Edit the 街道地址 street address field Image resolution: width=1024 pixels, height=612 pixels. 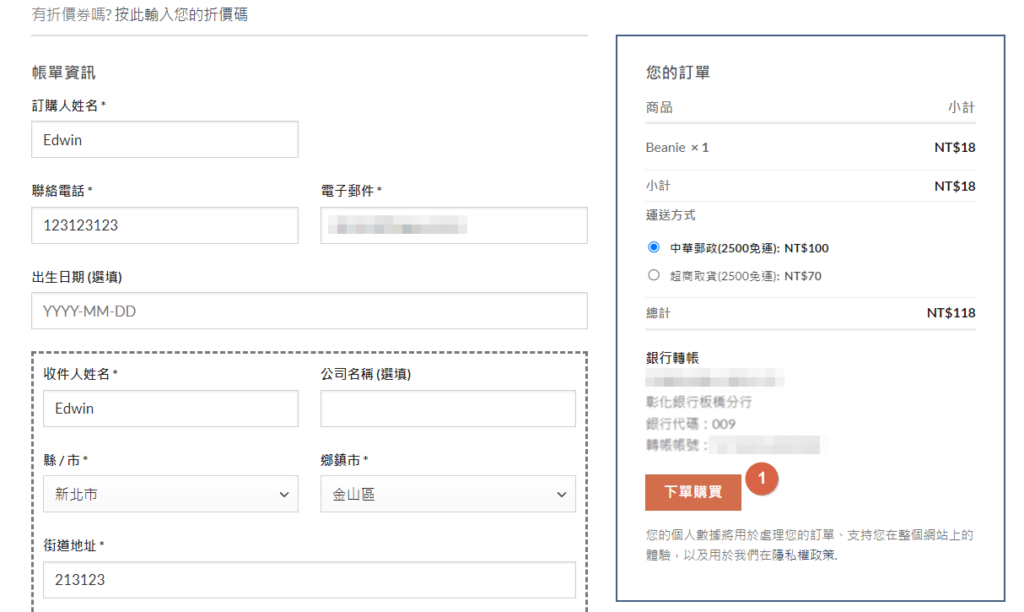pos(309,580)
